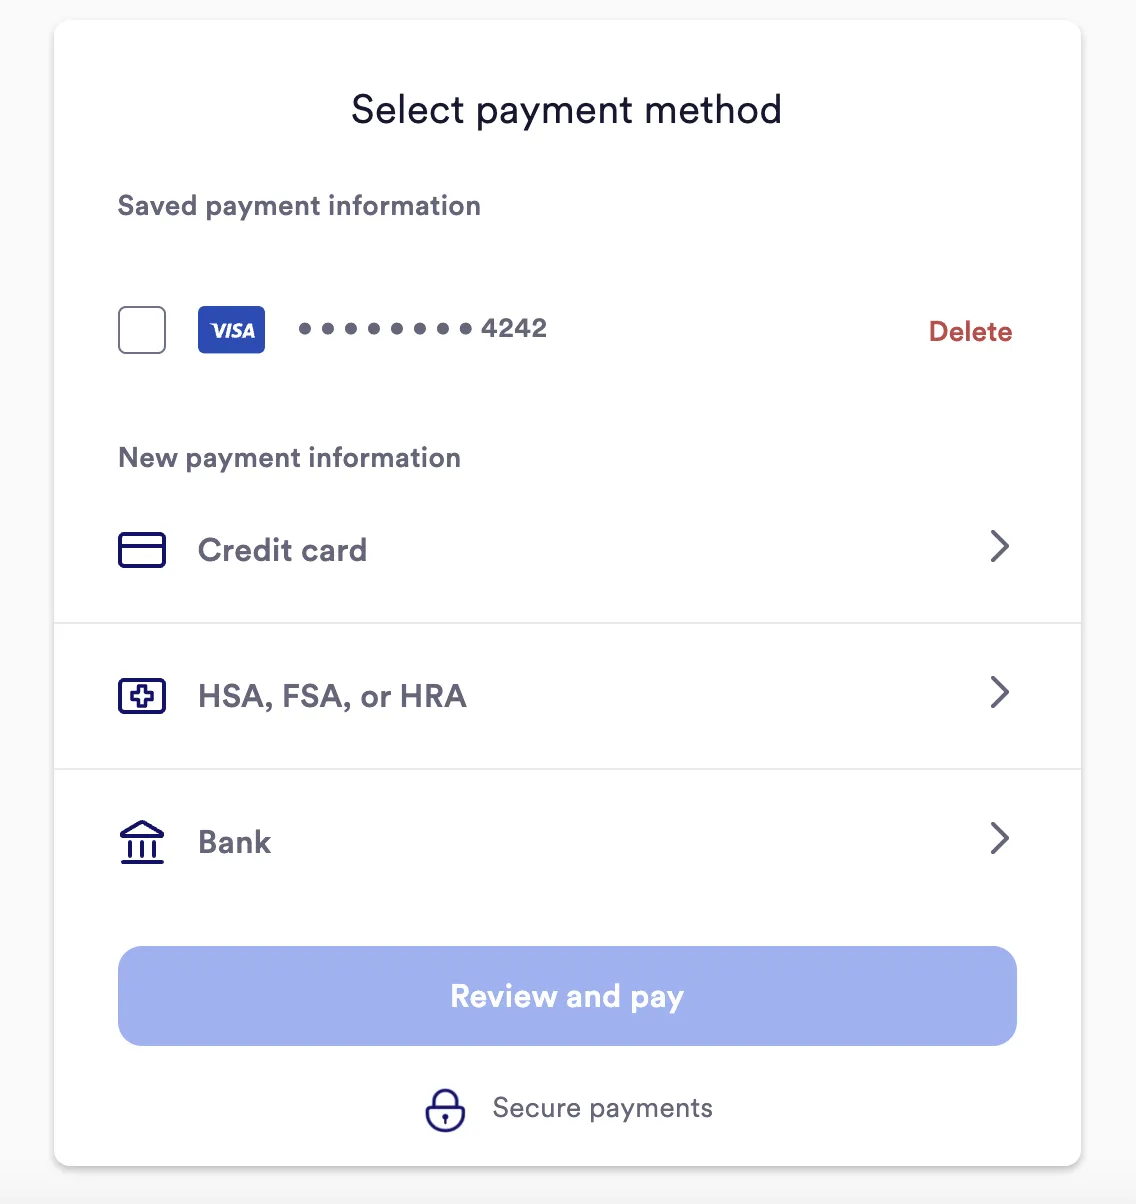Expand the Bank payment option
The image size is (1136, 1204).
(x=567, y=842)
